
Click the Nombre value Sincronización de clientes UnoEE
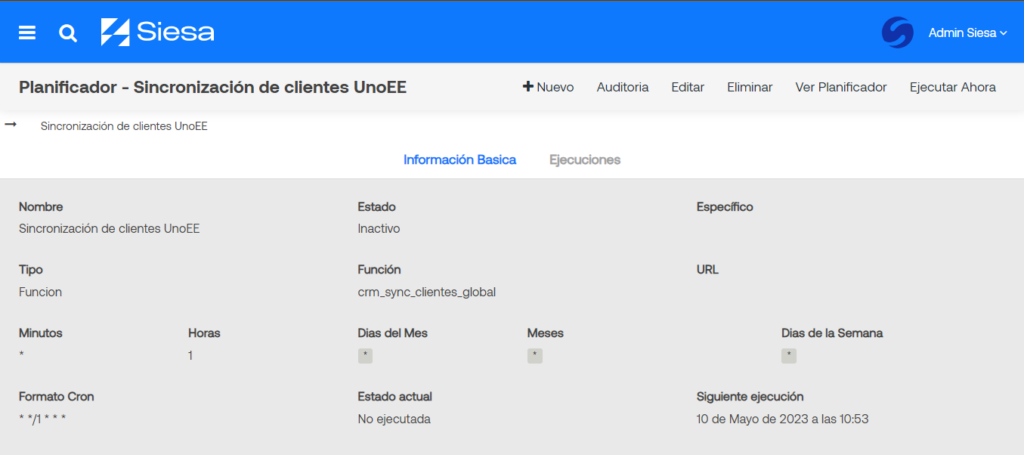tap(109, 229)
